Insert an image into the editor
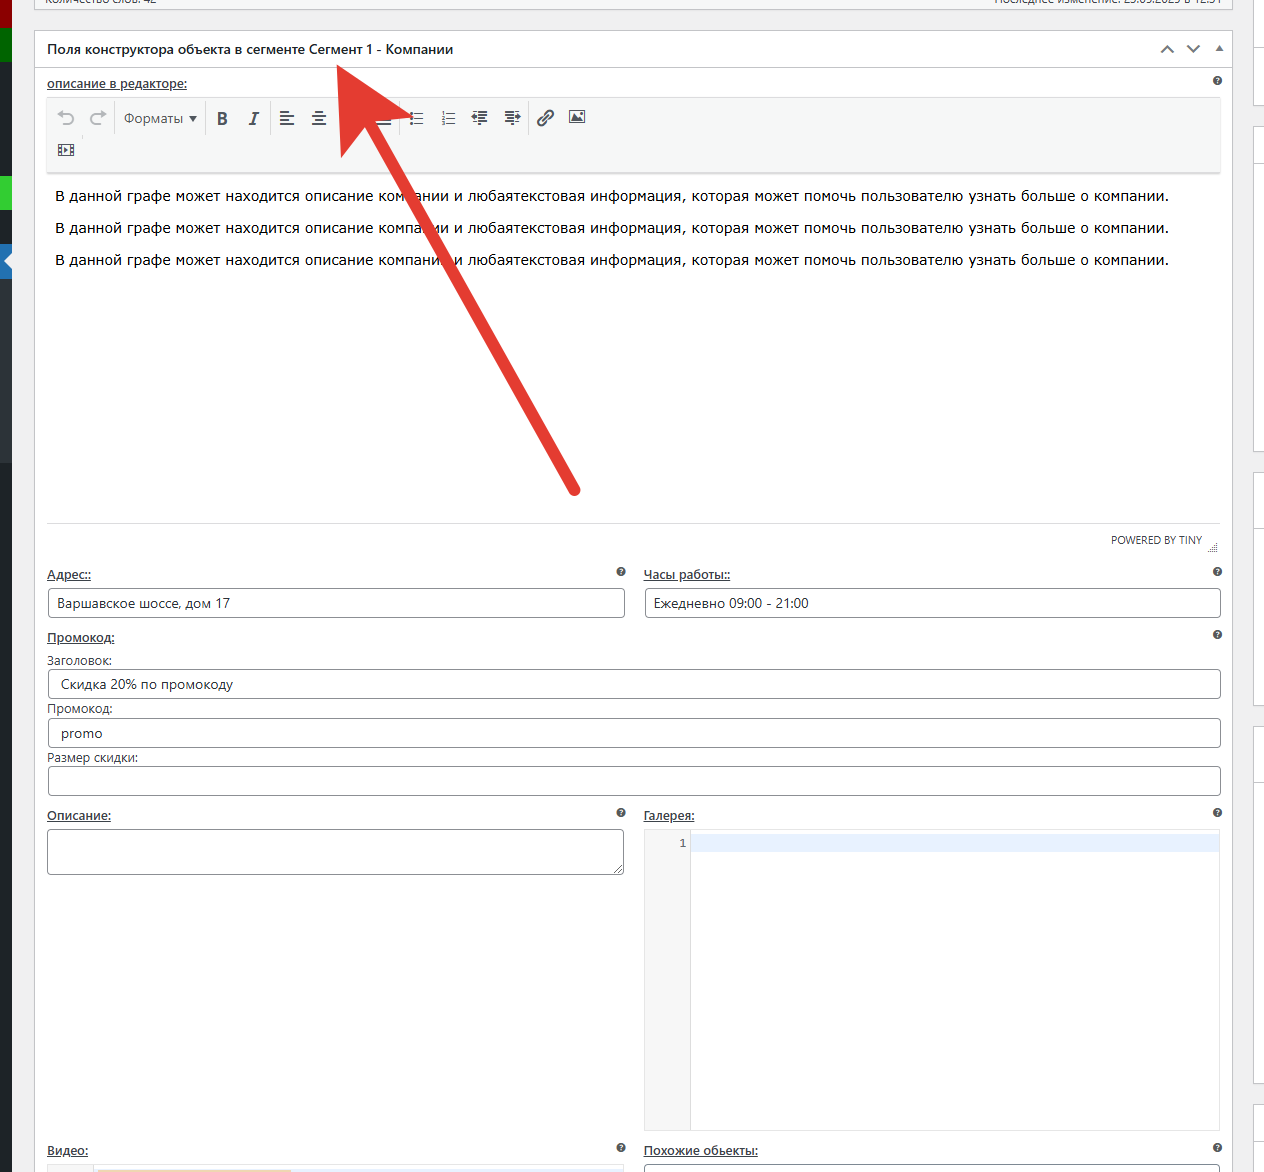Image resolution: width=1264 pixels, height=1172 pixels. (x=577, y=117)
